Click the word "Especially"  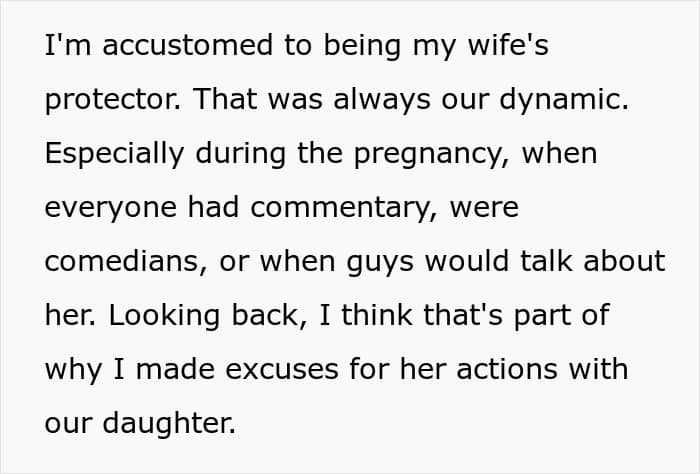(x=115, y=155)
